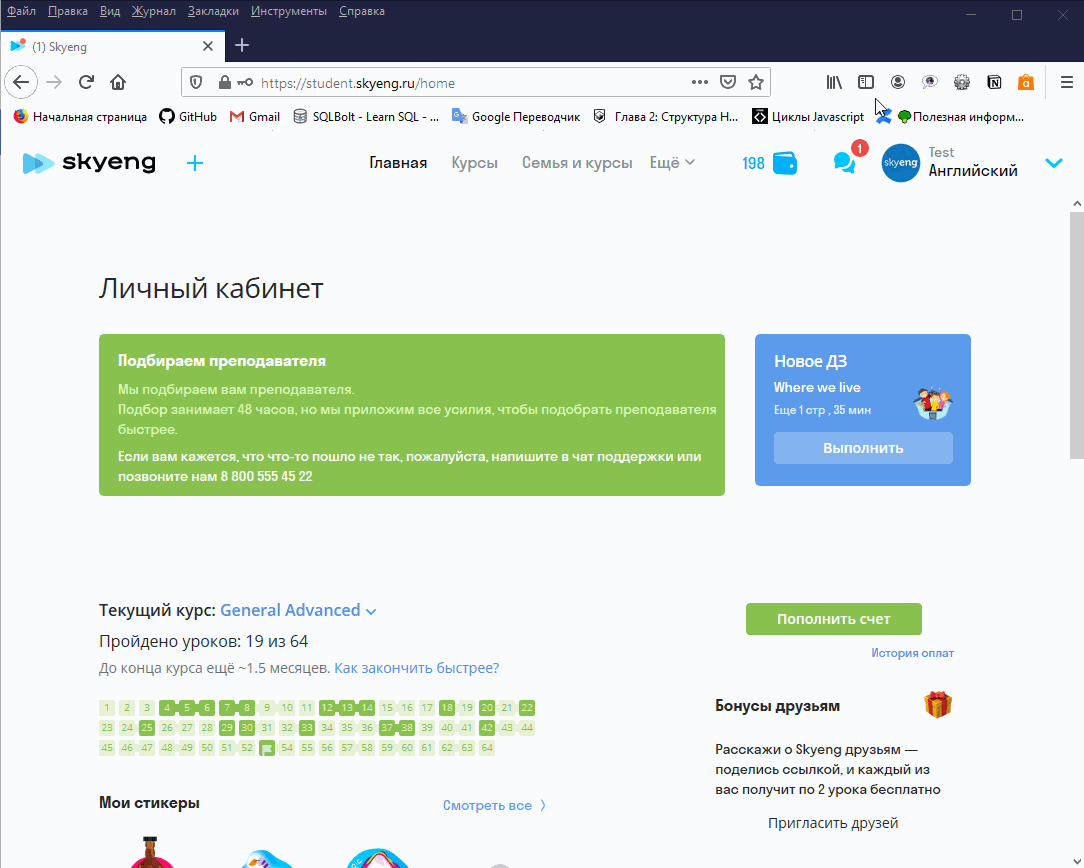The image size is (1084, 868).
Task: Select lesson 25 in progress grid
Action: (147, 728)
